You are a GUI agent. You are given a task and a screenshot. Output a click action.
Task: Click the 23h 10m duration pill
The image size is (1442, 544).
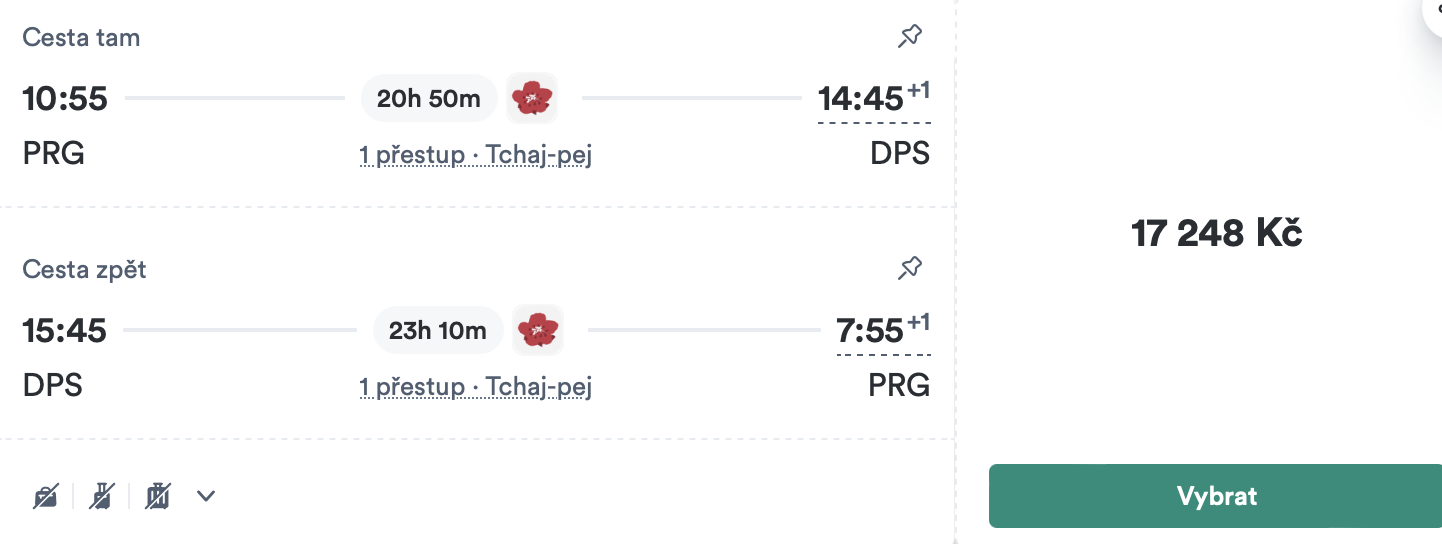pos(438,330)
